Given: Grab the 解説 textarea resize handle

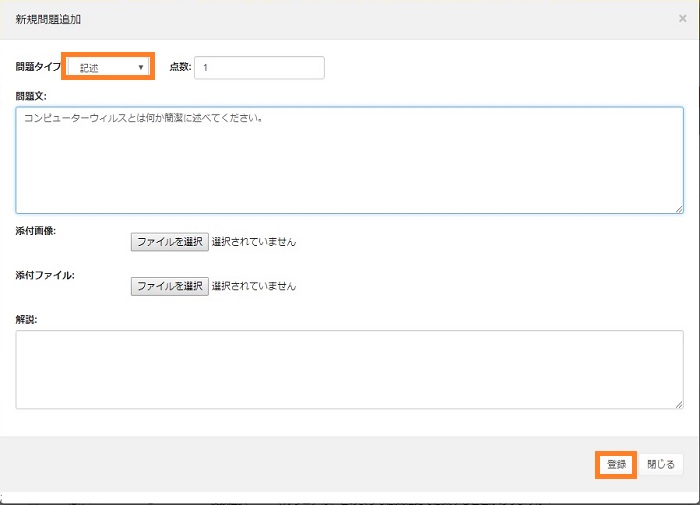Looking at the screenshot, I should pos(678,403).
